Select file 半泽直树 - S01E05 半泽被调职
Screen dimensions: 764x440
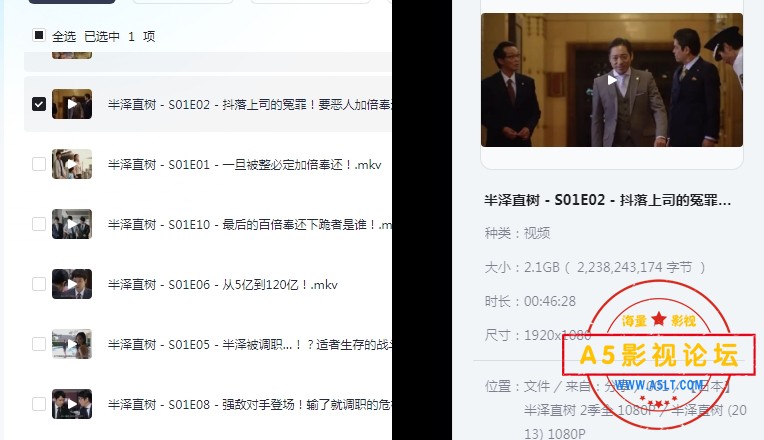coord(249,344)
